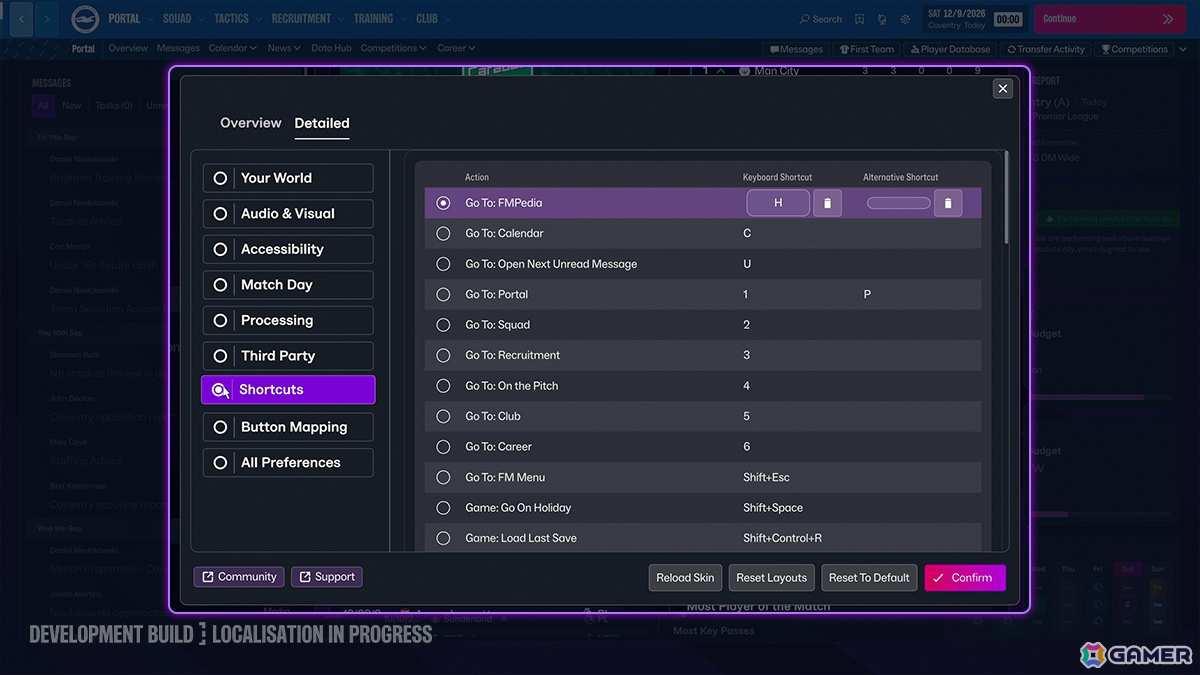
Task: Select the Game: Go On Holiday radio
Action: click(443, 508)
